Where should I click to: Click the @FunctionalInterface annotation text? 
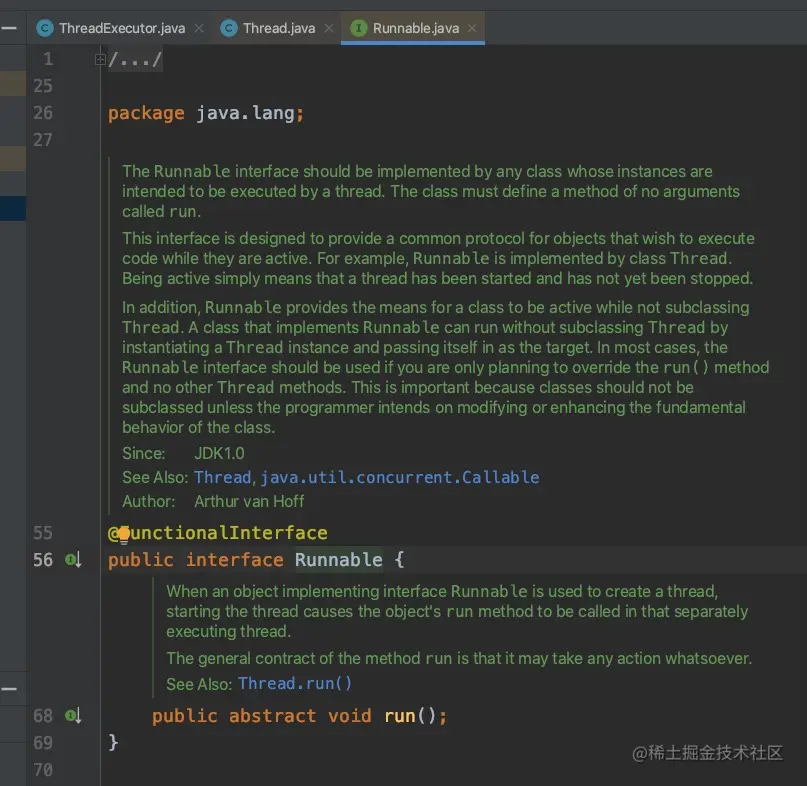pyautogui.click(x=218, y=533)
